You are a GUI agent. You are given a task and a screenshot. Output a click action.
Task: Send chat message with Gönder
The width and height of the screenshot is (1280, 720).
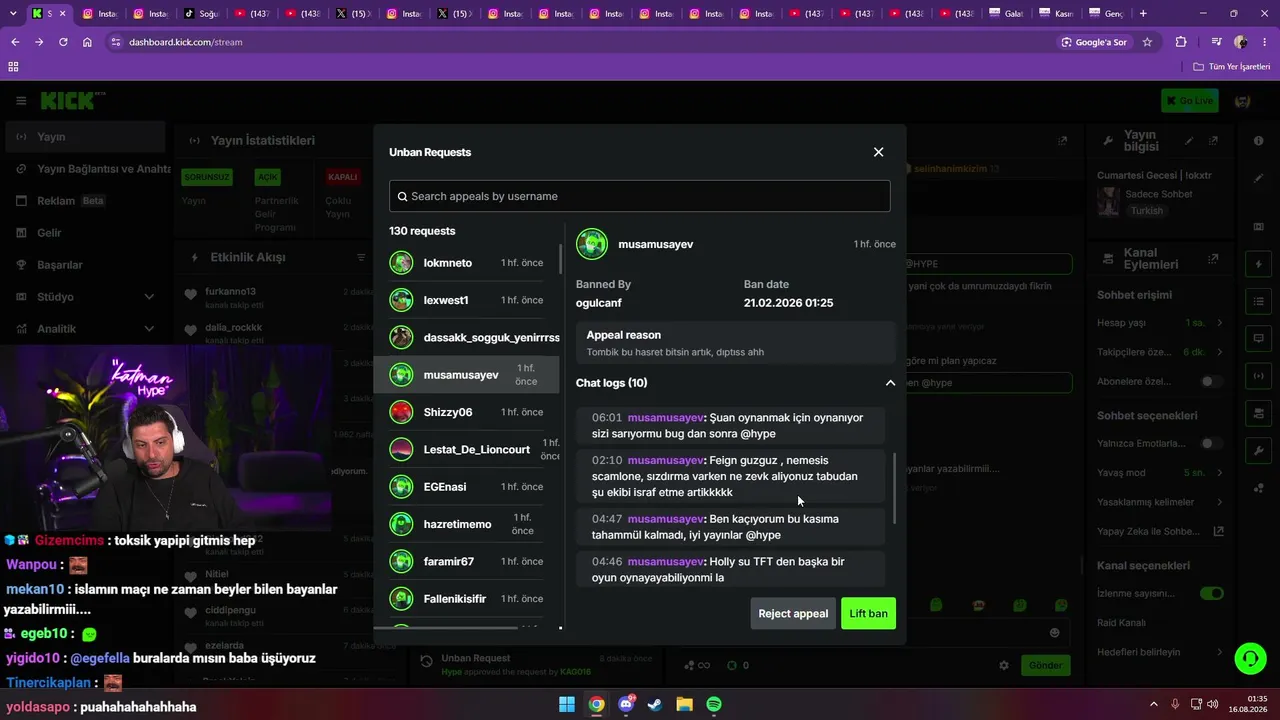(1046, 665)
